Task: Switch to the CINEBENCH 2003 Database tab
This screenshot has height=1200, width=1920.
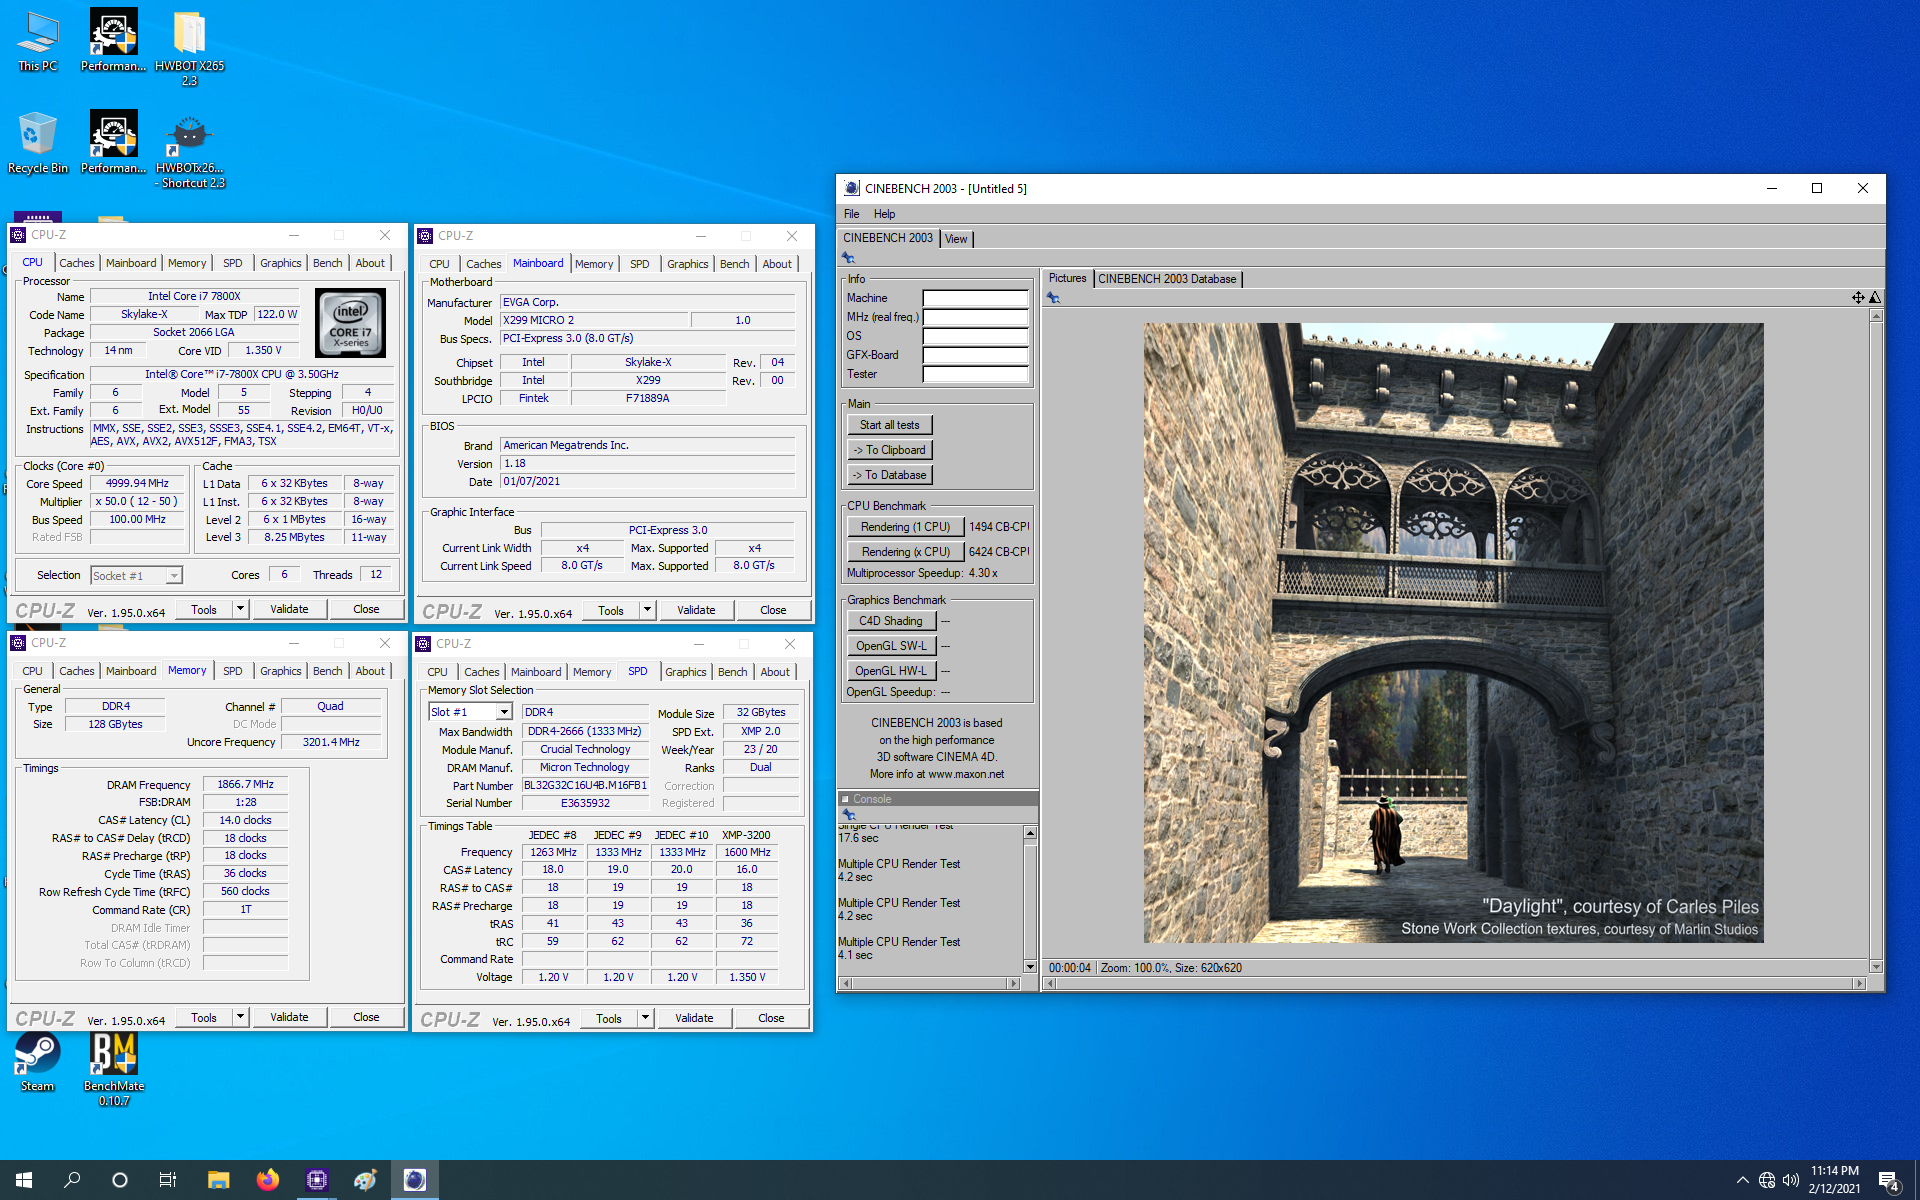Action: pos(1166,279)
